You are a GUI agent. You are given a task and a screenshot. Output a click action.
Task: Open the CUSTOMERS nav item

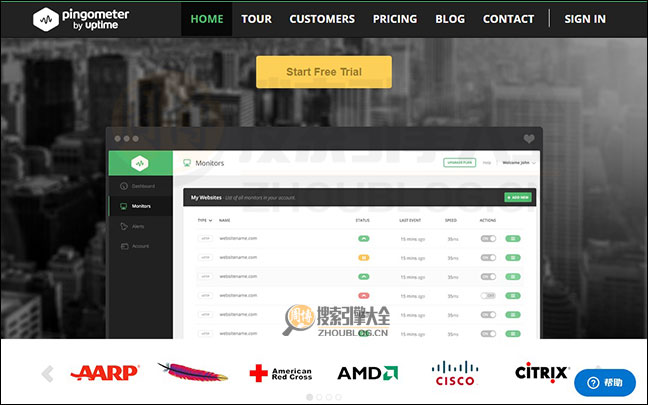pos(322,19)
